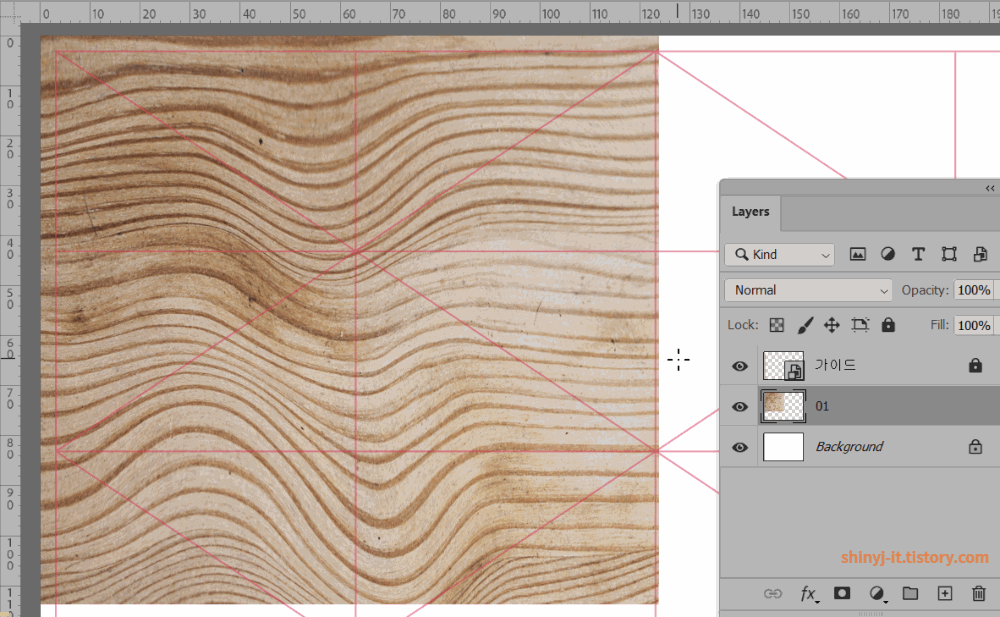Click the Fill value field

click(974, 325)
